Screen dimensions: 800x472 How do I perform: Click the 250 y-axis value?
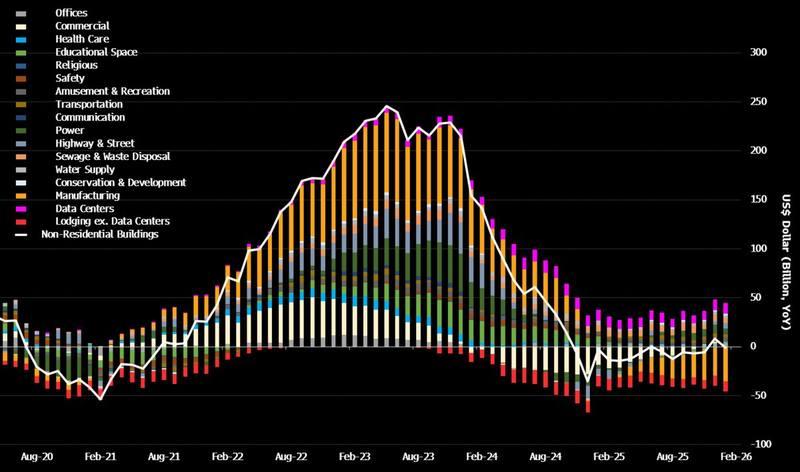(758, 102)
